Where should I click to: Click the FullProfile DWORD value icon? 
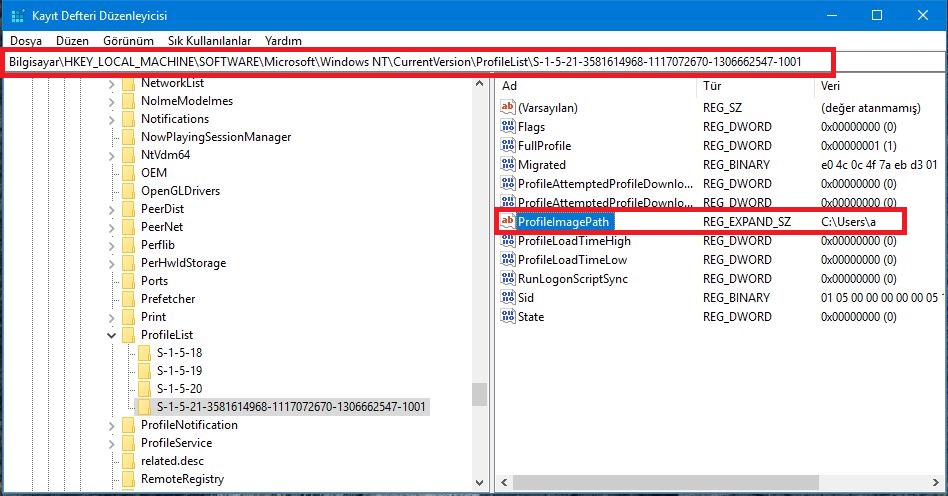[507, 145]
